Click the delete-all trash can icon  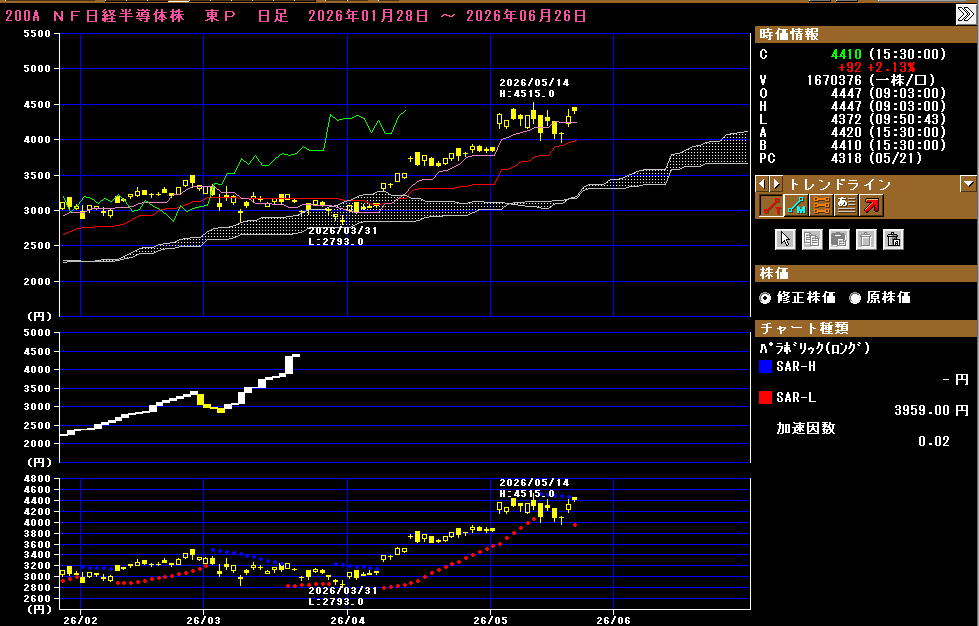(893, 239)
